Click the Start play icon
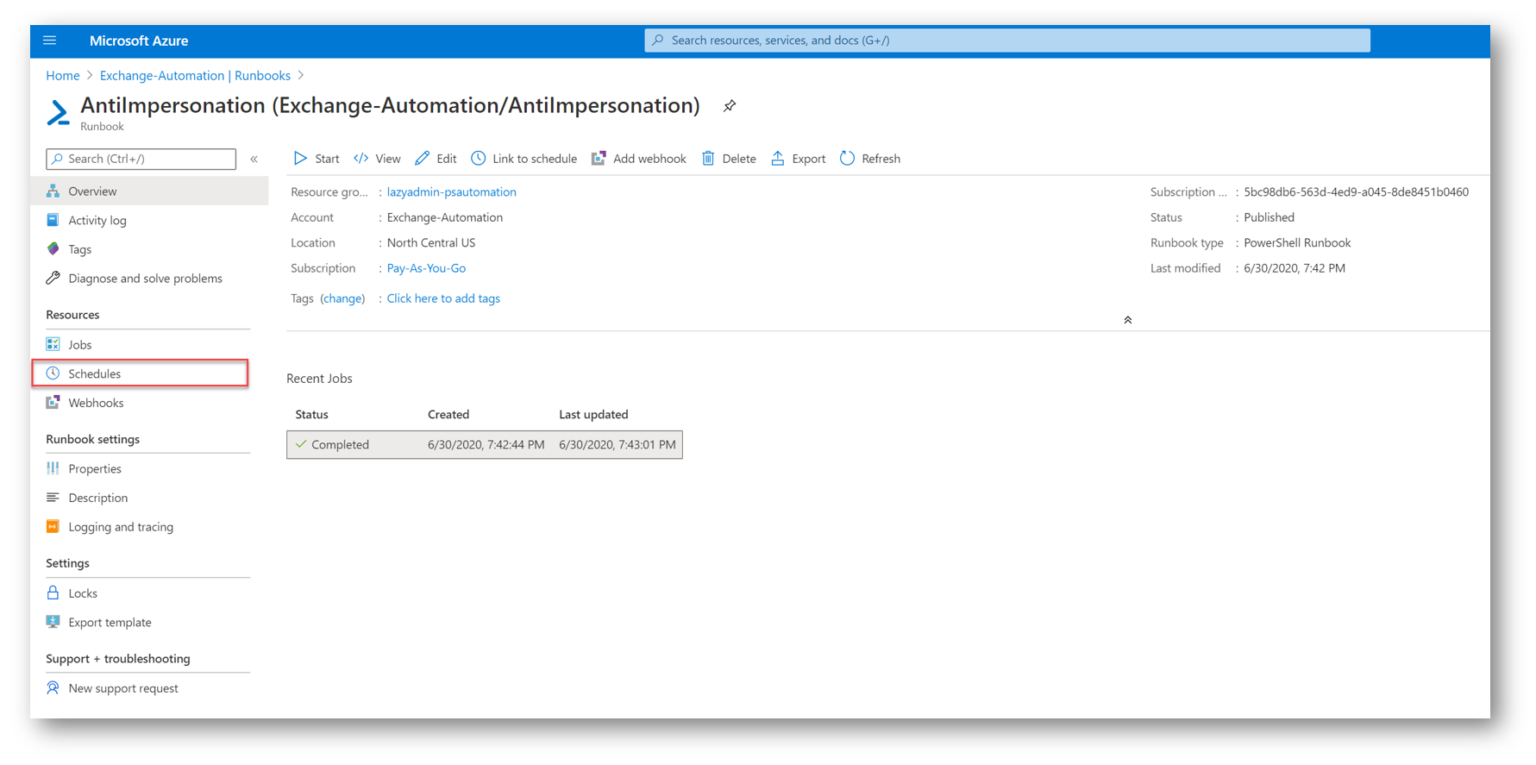This screenshot has width=1536, height=765. (300, 159)
